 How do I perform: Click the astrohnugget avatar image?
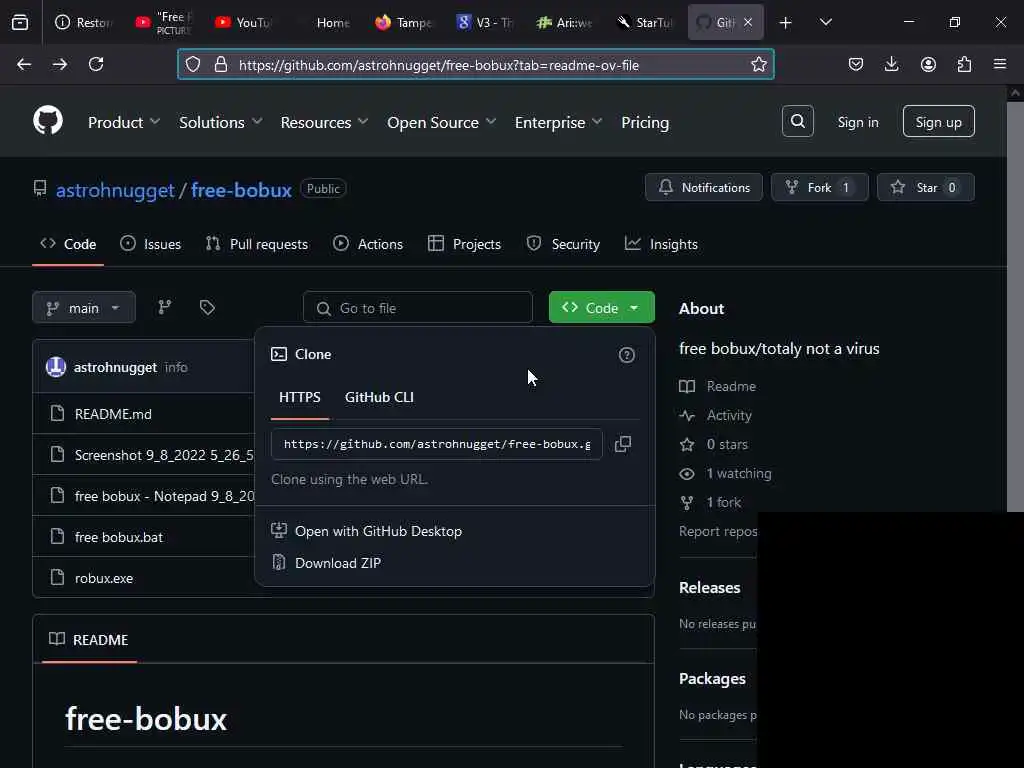(x=56, y=367)
